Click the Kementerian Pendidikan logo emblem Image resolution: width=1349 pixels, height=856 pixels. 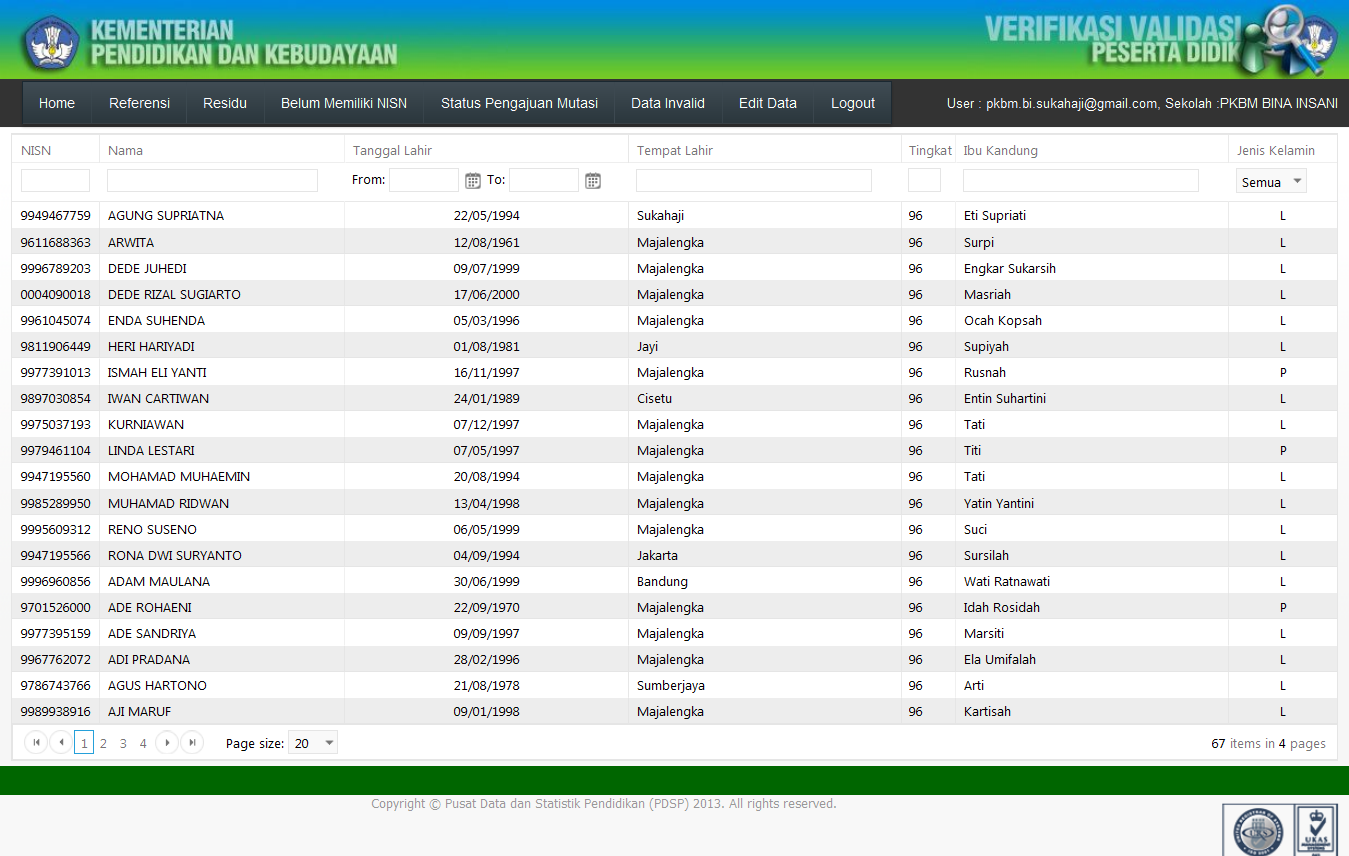tap(51, 42)
